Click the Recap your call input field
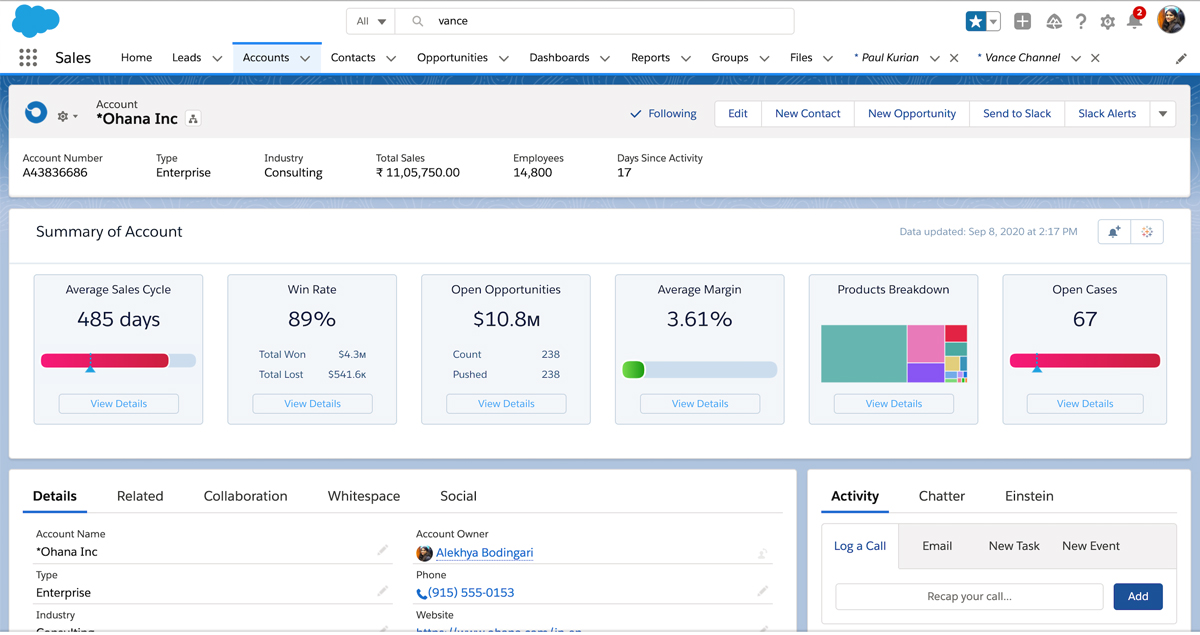 (969, 597)
